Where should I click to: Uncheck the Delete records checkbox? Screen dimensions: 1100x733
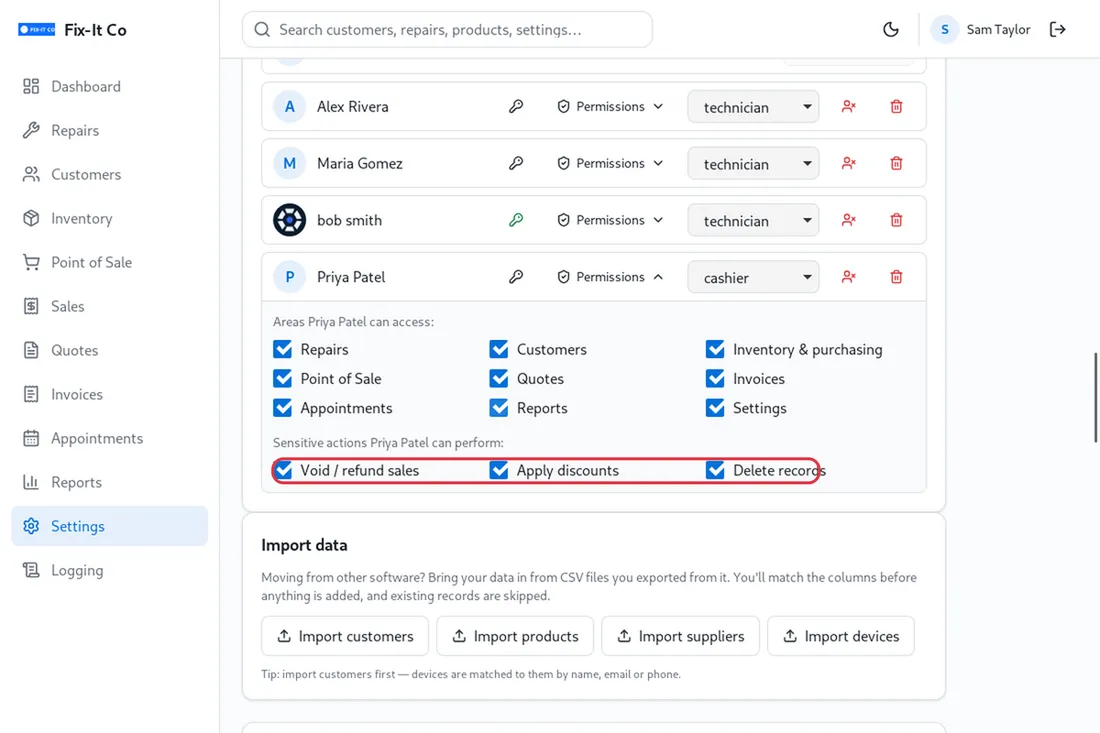pos(715,470)
